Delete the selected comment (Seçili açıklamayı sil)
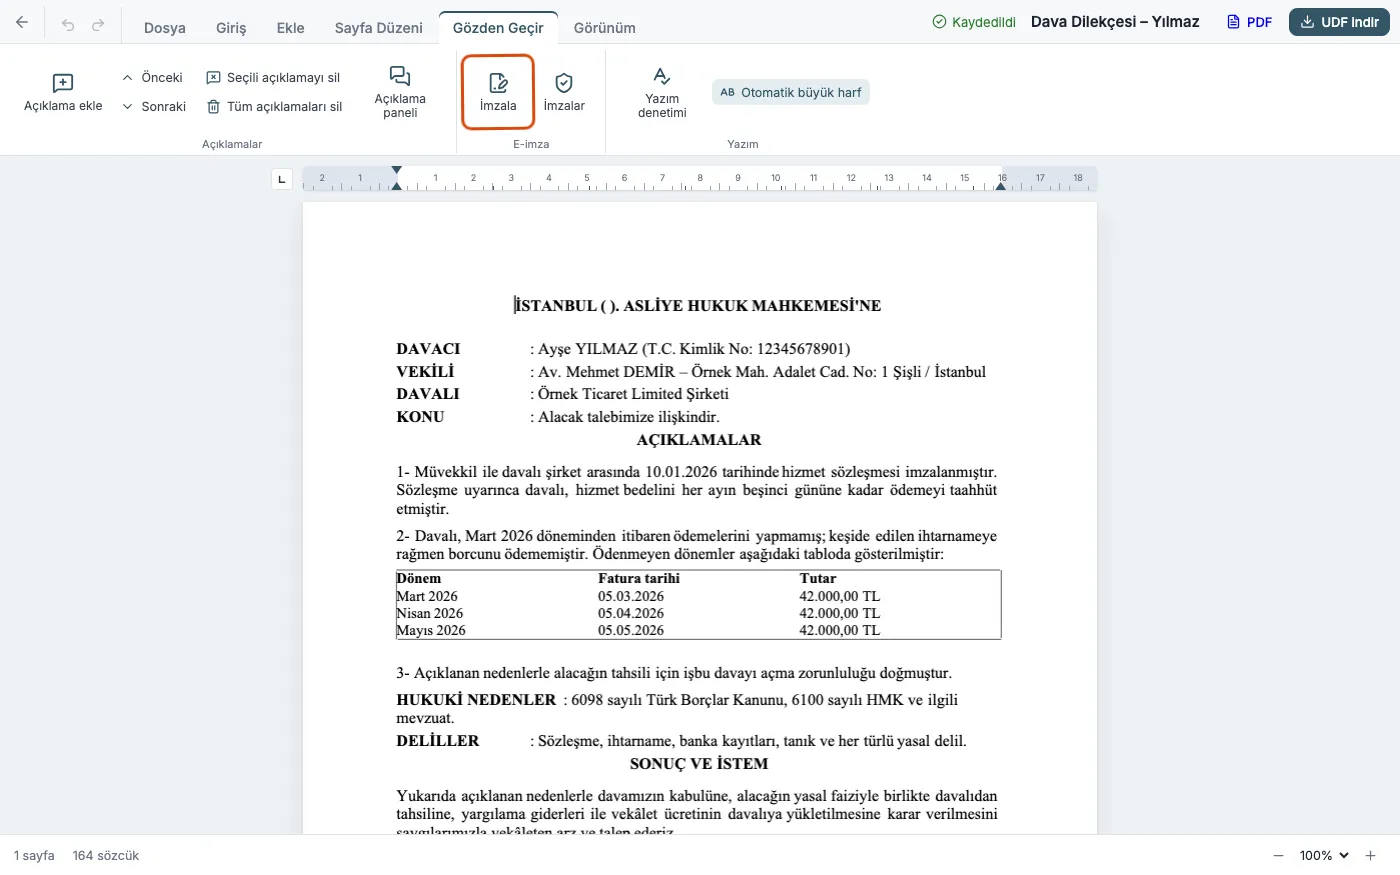The width and height of the screenshot is (1400, 875). 273,77
